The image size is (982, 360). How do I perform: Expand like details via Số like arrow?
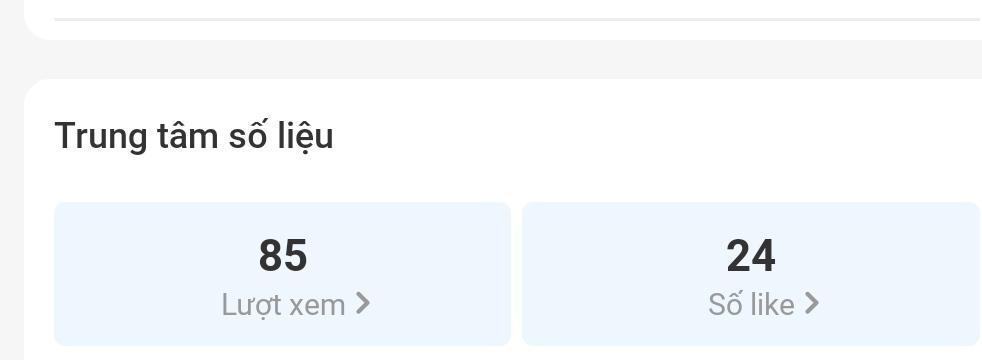click(x=812, y=304)
